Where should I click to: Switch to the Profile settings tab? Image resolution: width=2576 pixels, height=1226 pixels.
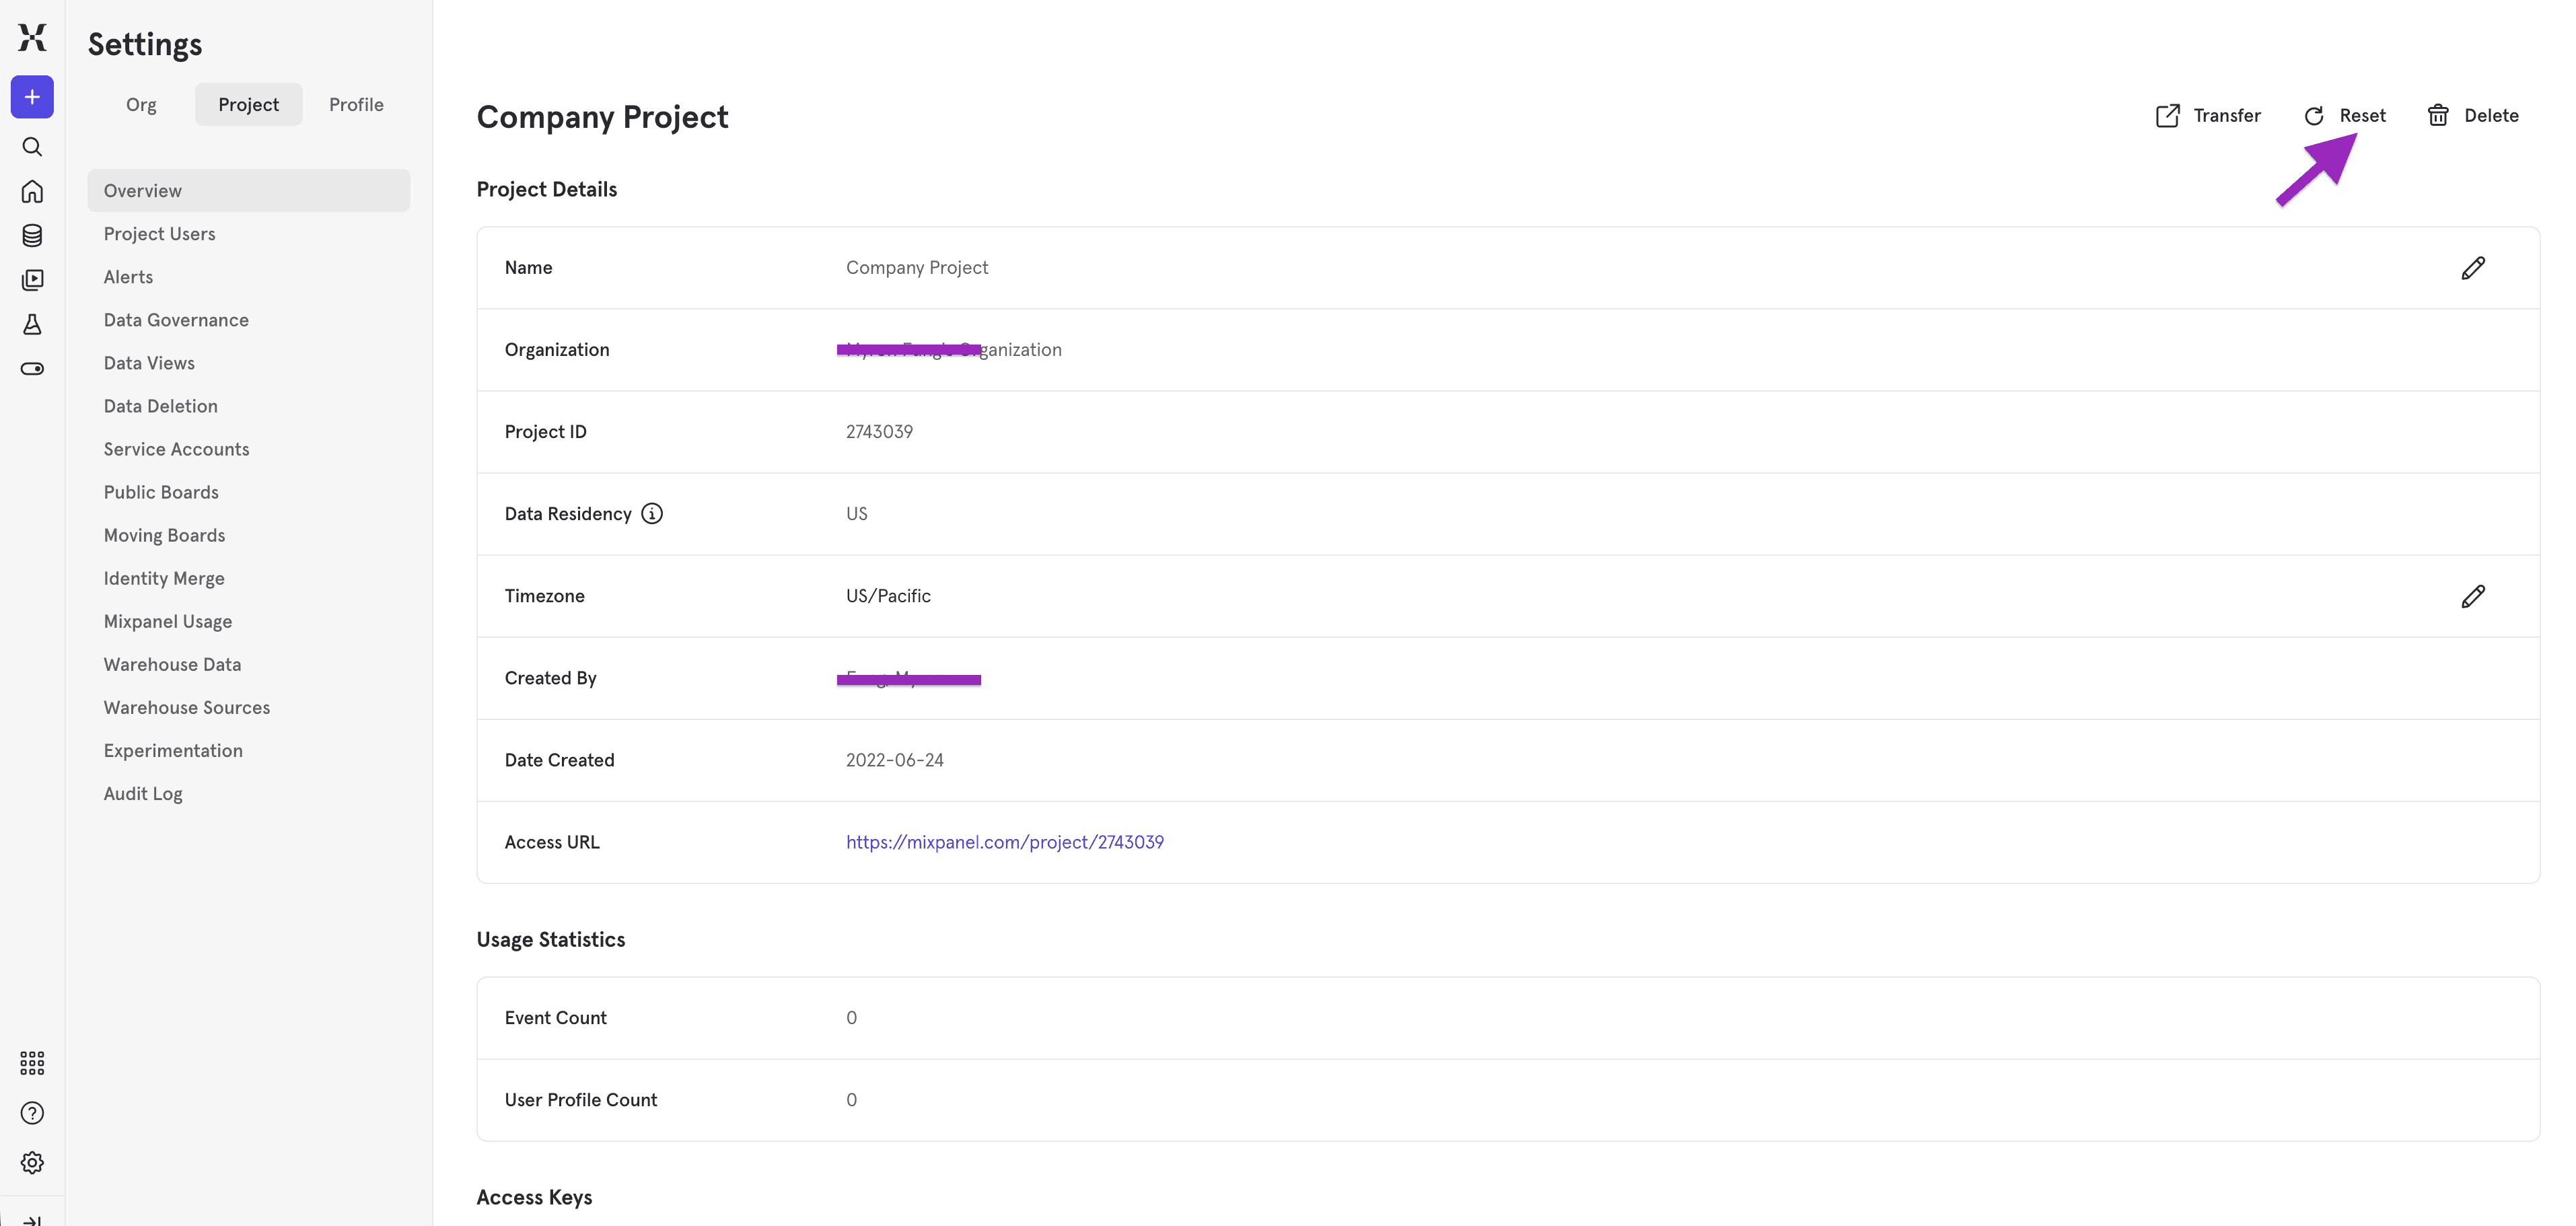click(356, 104)
